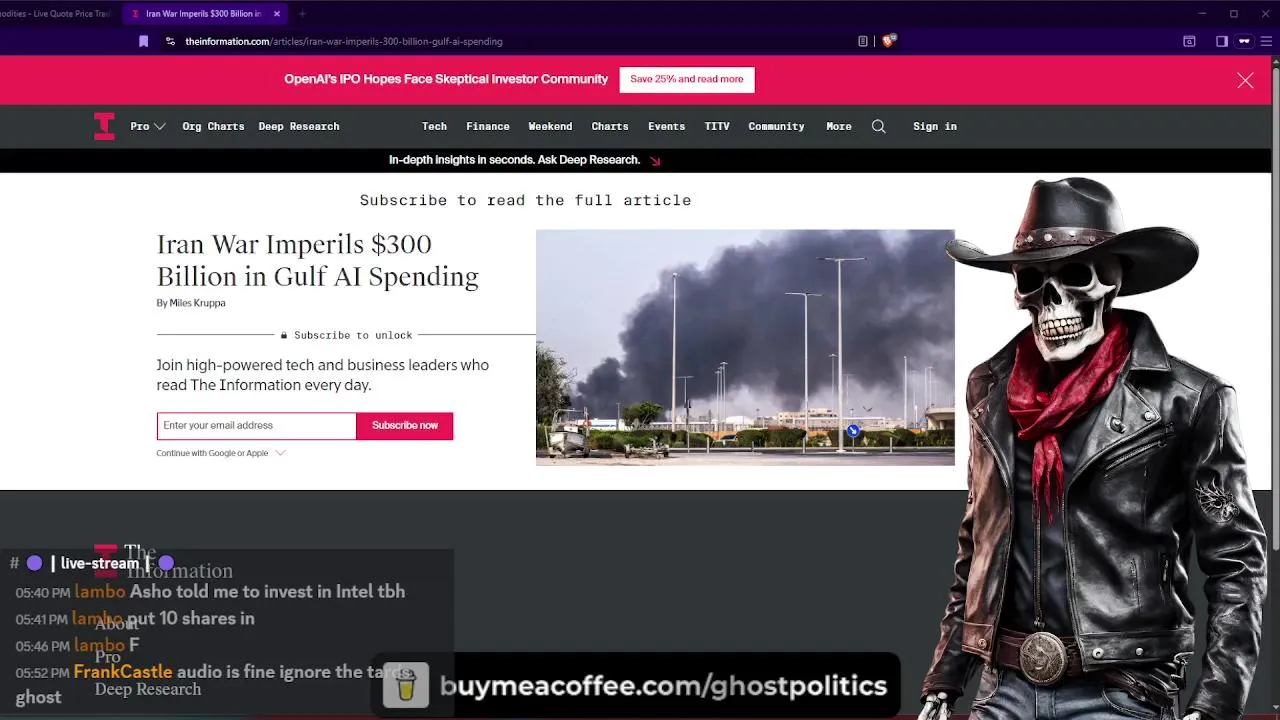The image size is (1280, 720).
Task: Click Sign in link
Action: tap(935, 126)
